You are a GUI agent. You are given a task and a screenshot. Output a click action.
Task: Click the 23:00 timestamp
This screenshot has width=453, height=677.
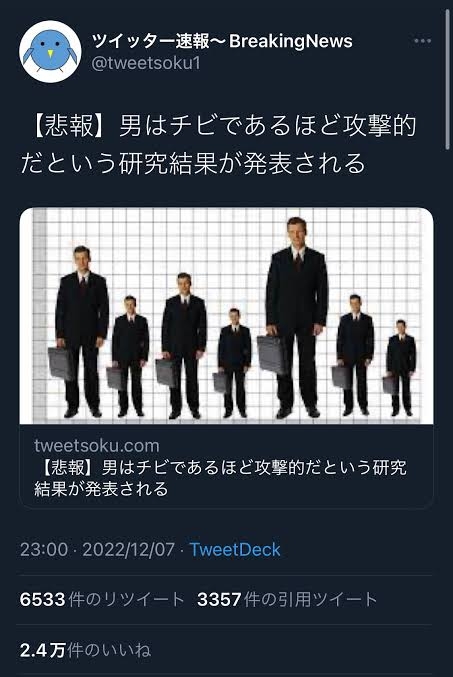point(44,550)
